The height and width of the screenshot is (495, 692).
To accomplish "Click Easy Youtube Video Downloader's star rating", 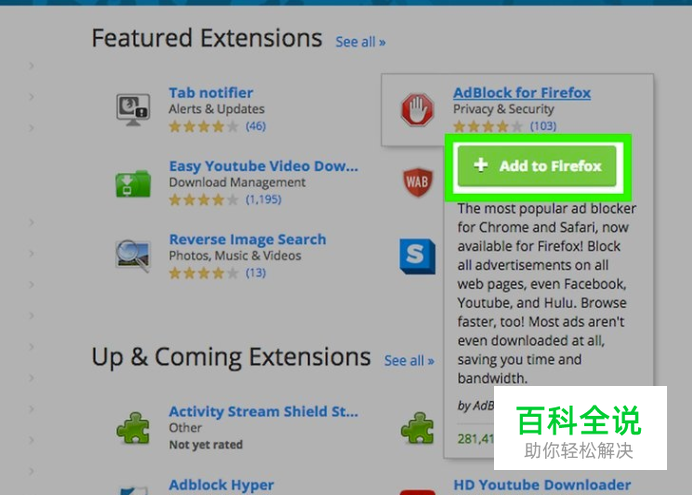I will tap(203, 200).
